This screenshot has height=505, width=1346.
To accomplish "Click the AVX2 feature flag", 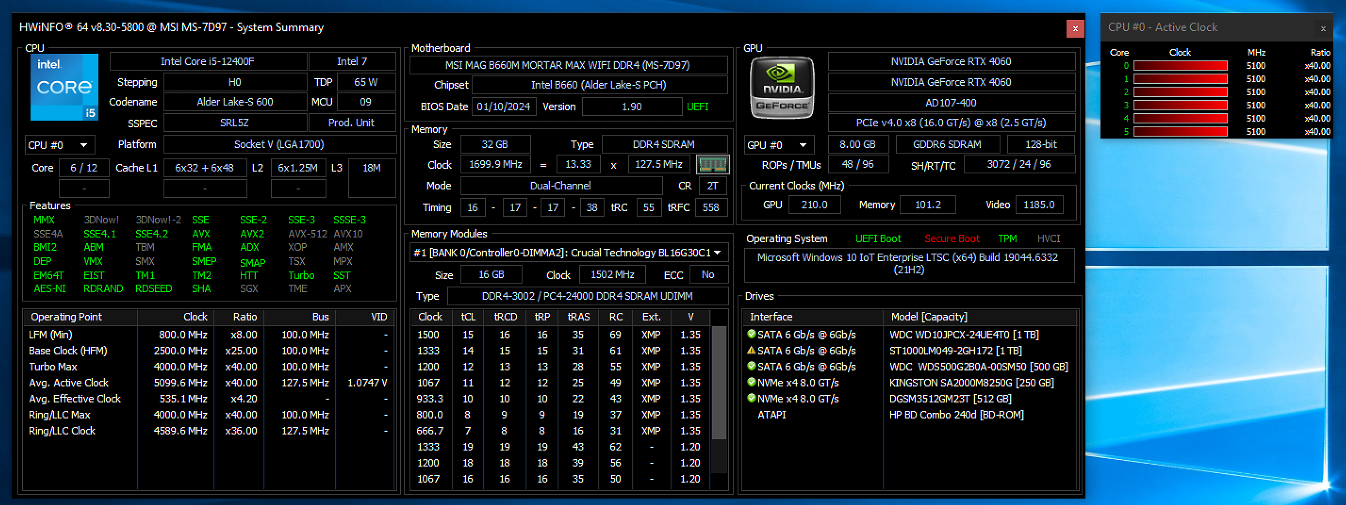I will [x=252, y=233].
